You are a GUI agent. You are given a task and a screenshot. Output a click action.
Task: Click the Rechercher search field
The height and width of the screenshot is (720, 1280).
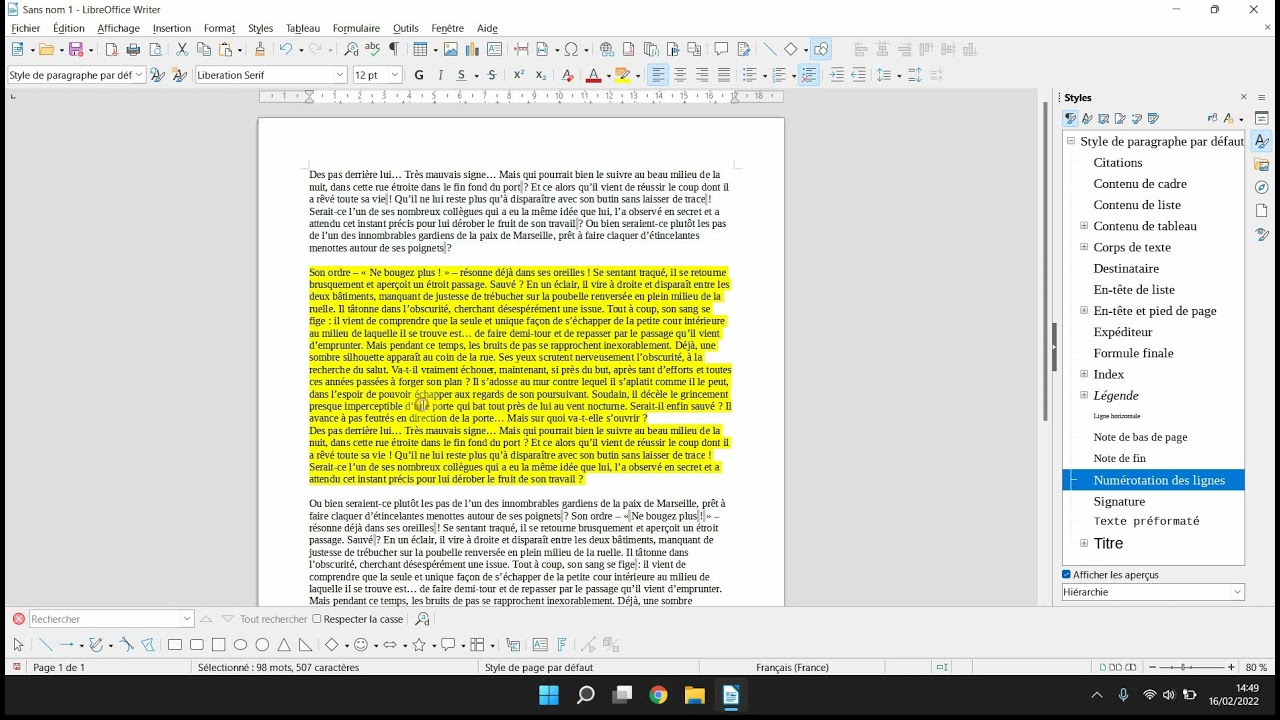coord(110,619)
